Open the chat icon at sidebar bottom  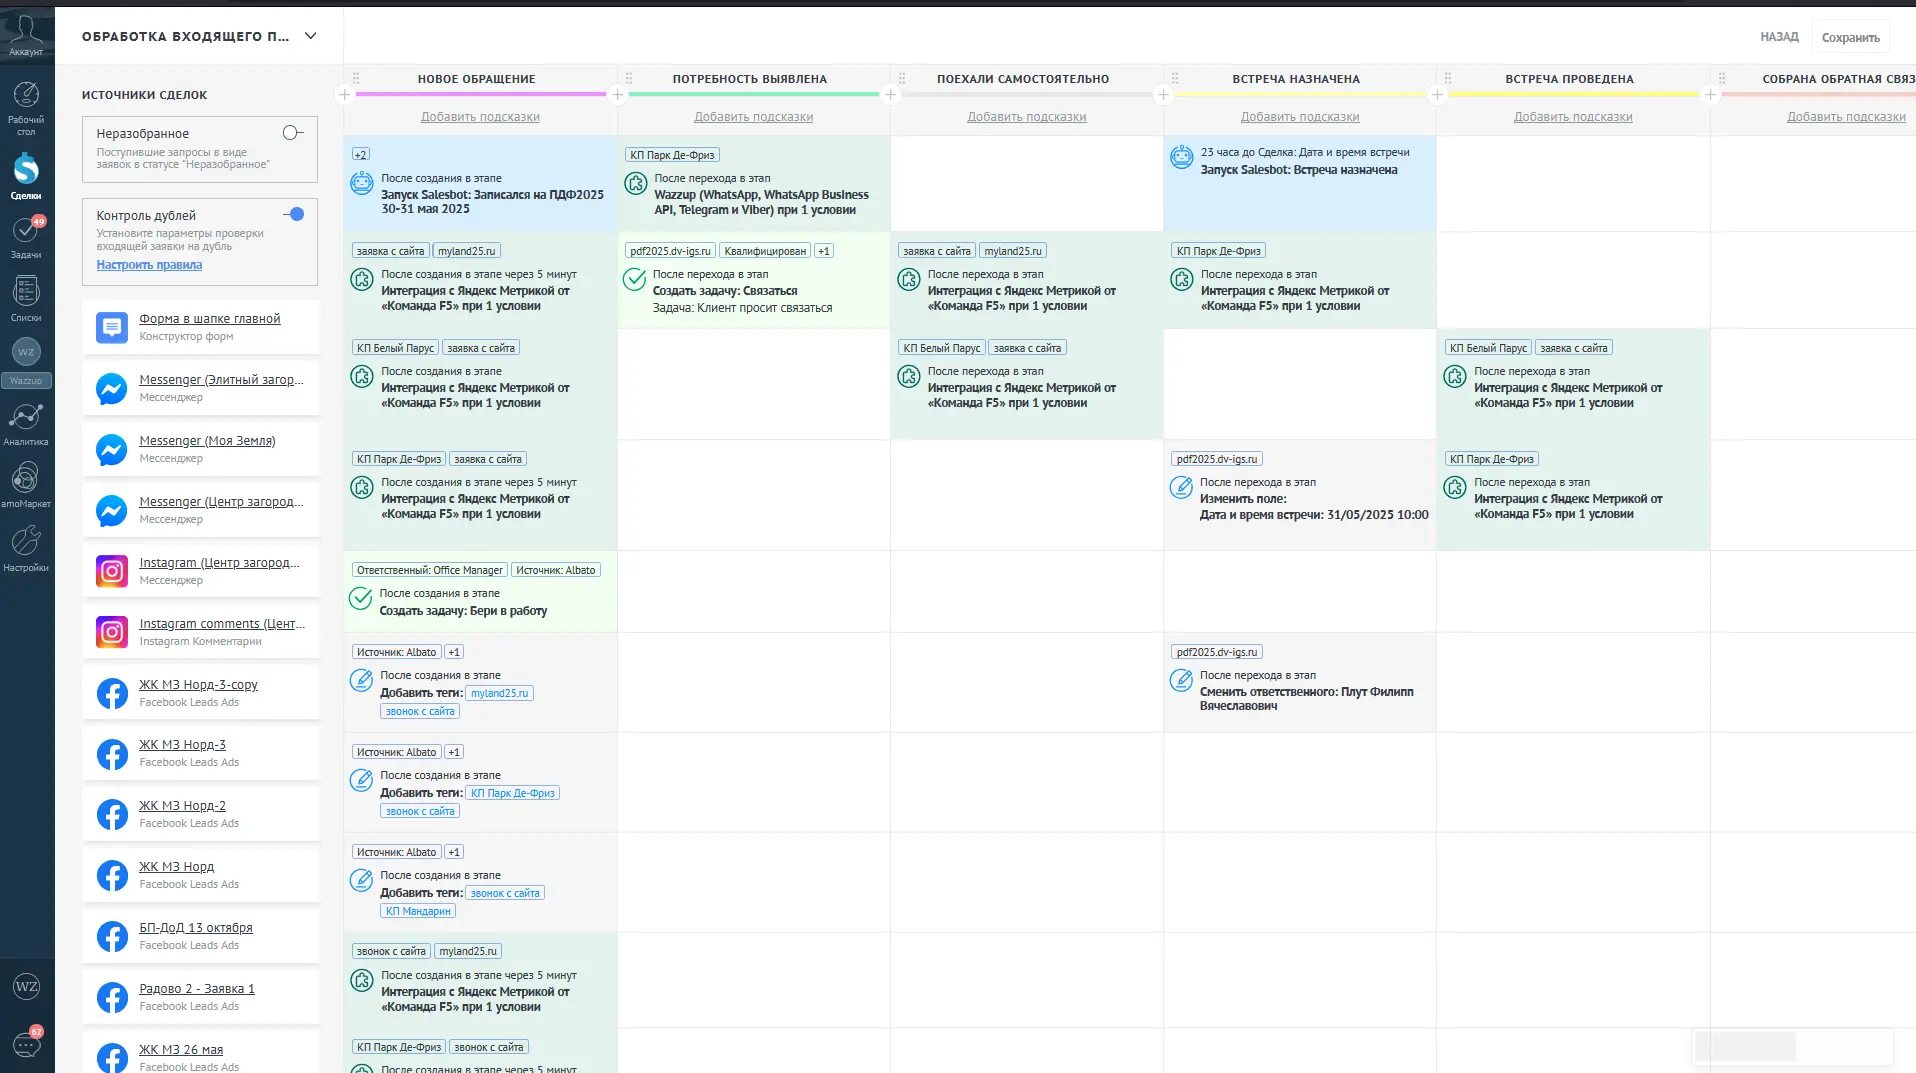[26, 1045]
